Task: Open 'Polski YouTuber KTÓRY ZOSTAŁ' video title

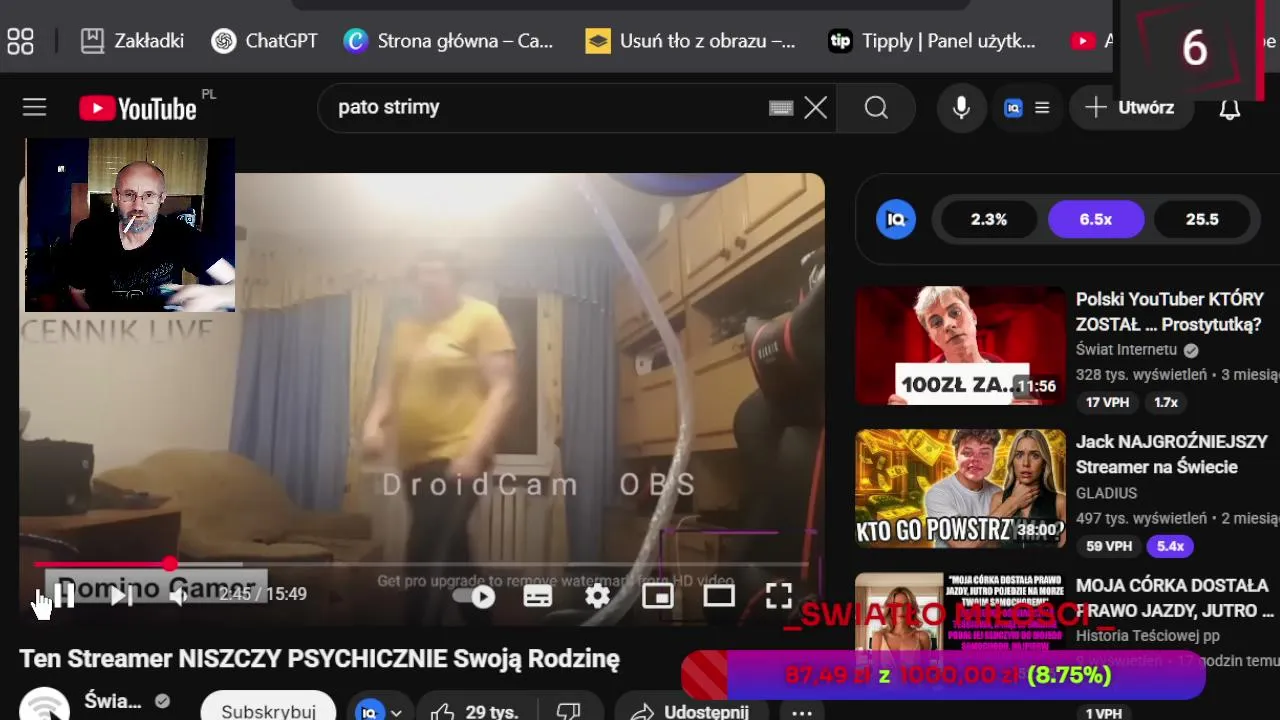Action: click(x=1170, y=312)
